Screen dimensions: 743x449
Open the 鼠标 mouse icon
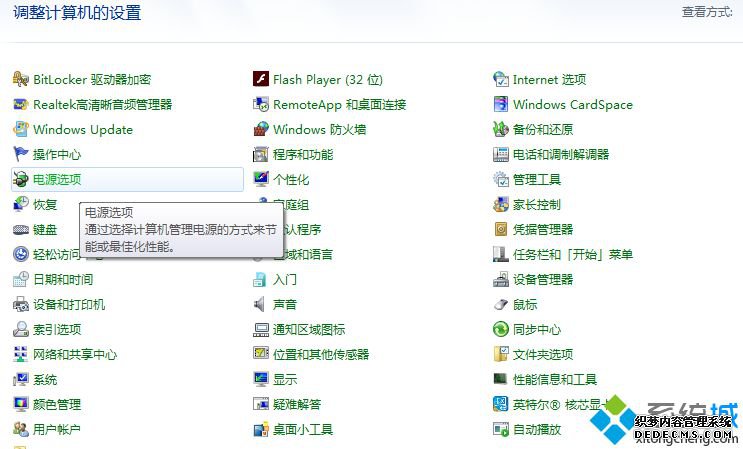[501, 305]
